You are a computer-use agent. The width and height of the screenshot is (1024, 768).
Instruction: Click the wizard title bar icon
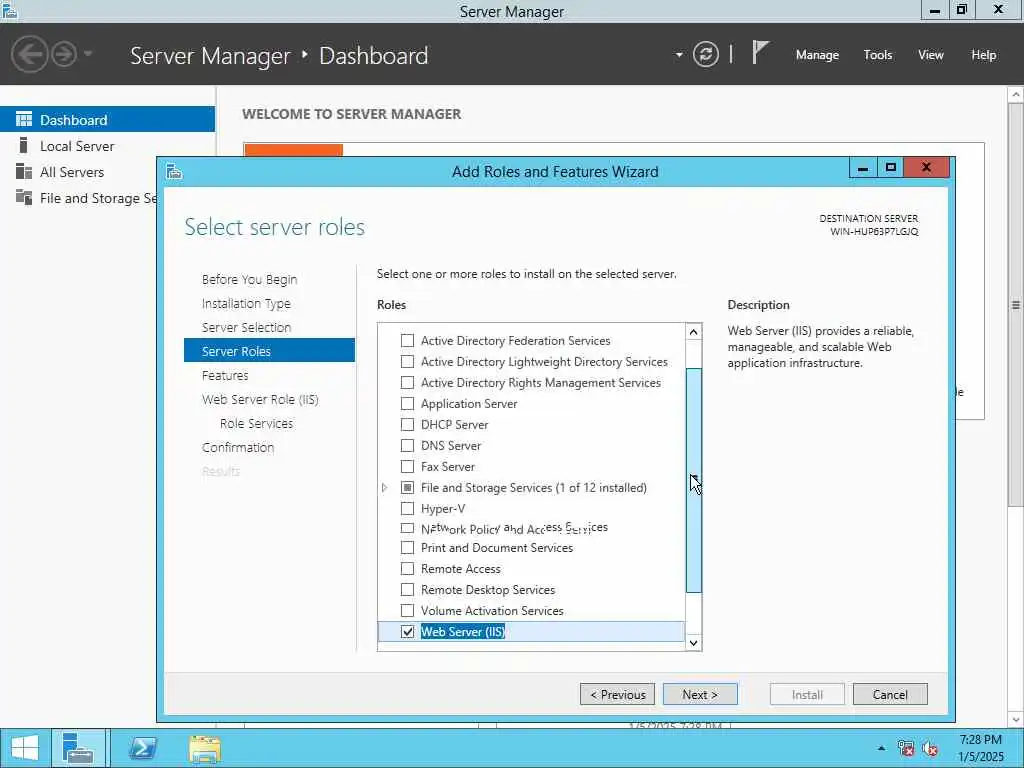174,171
